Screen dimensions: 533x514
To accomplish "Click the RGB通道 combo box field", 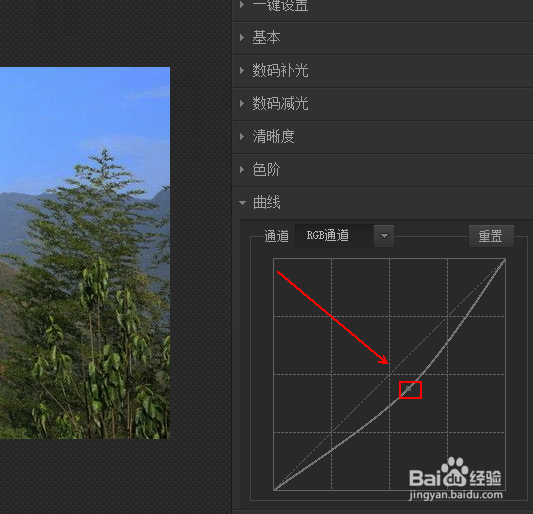I will pyautogui.click(x=345, y=236).
